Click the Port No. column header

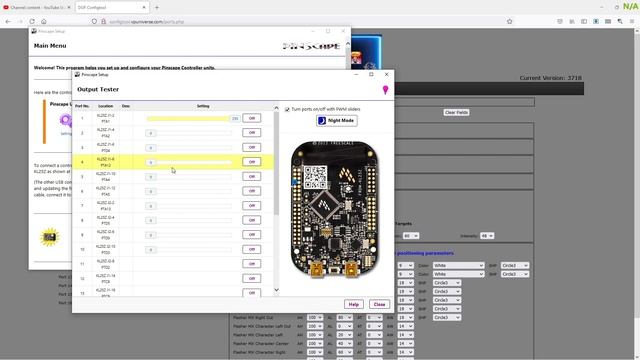pyautogui.click(x=82, y=106)
